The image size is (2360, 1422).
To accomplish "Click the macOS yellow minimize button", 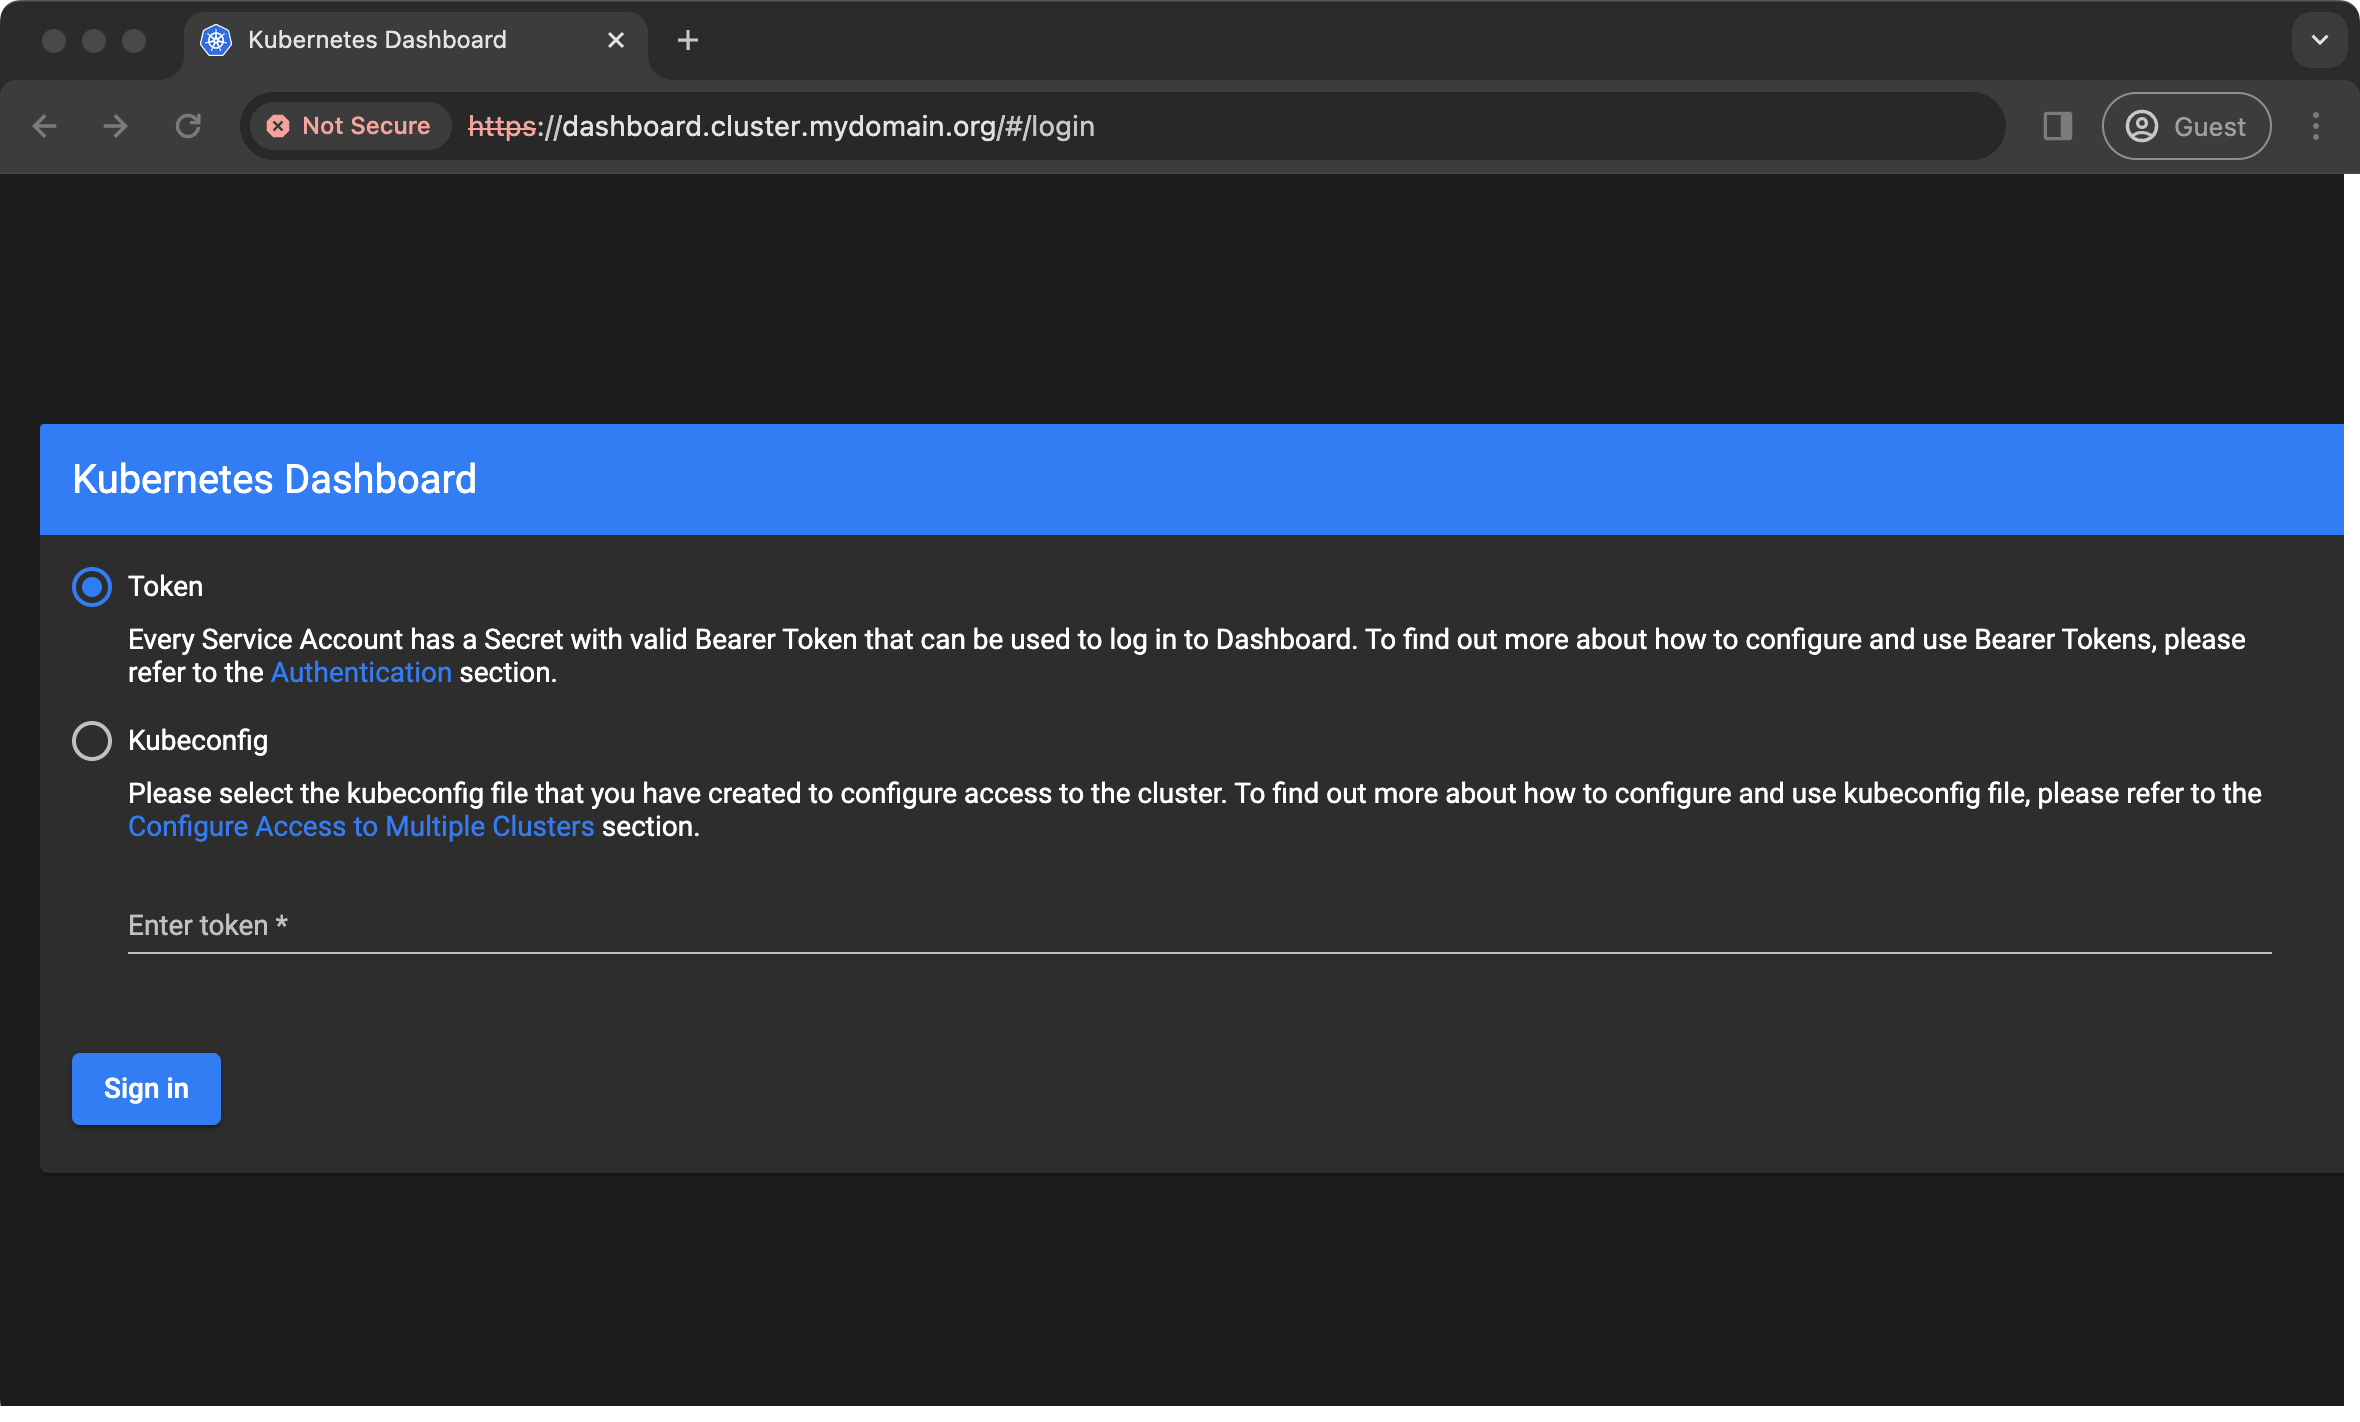I will point(94,40).
